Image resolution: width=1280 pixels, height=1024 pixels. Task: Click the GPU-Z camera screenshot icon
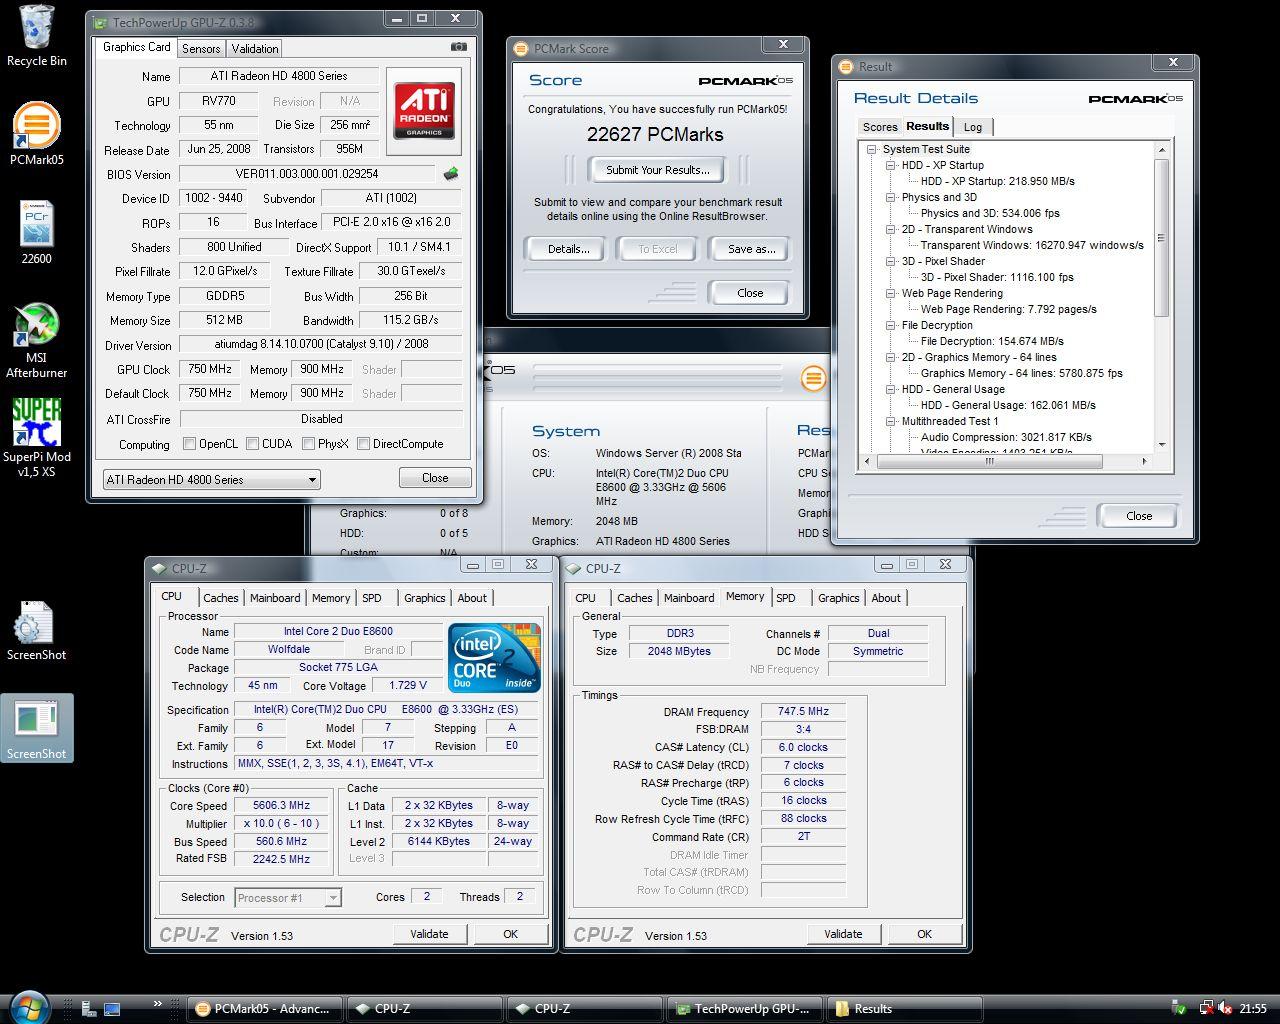[458, 47]
